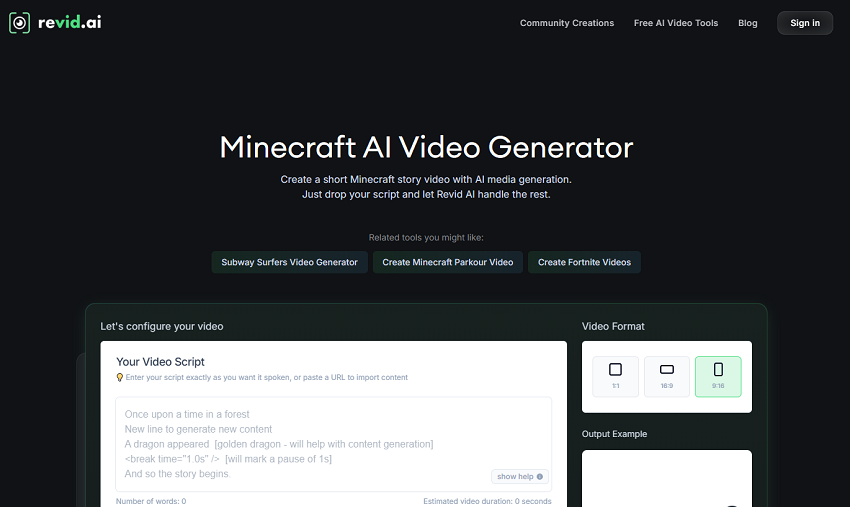
Task: Click the 'Number of words: 0' text
Action: [x=151, y=501]
